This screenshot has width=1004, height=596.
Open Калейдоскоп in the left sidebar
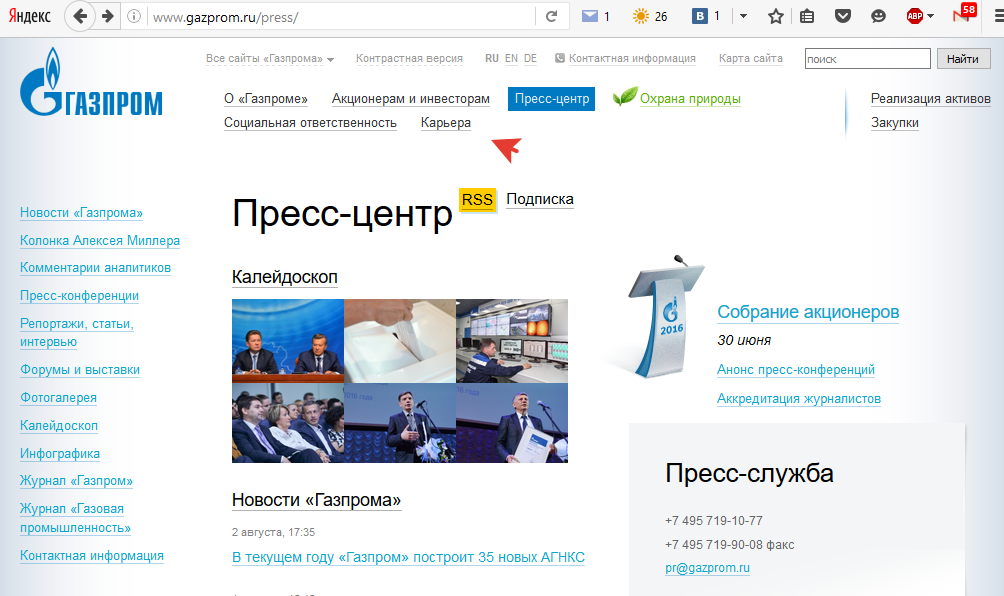[59, 426]
